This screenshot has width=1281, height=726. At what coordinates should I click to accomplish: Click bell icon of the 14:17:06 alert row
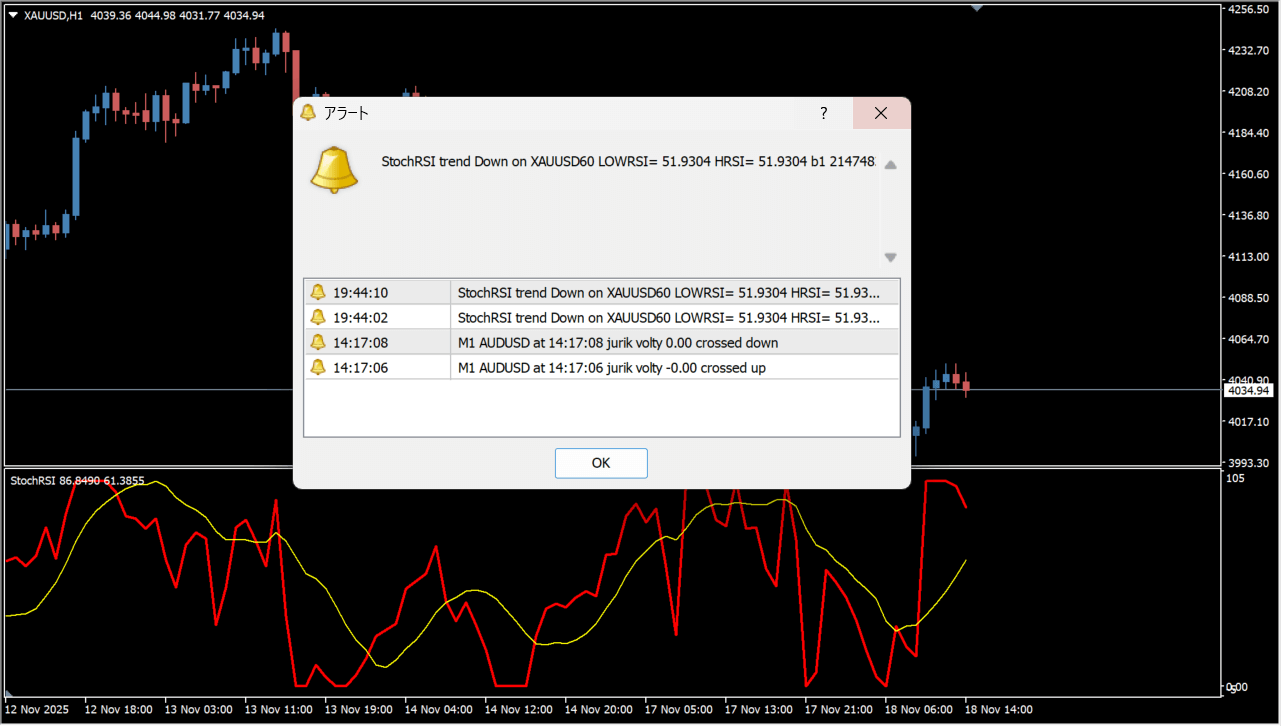point(318,367)
